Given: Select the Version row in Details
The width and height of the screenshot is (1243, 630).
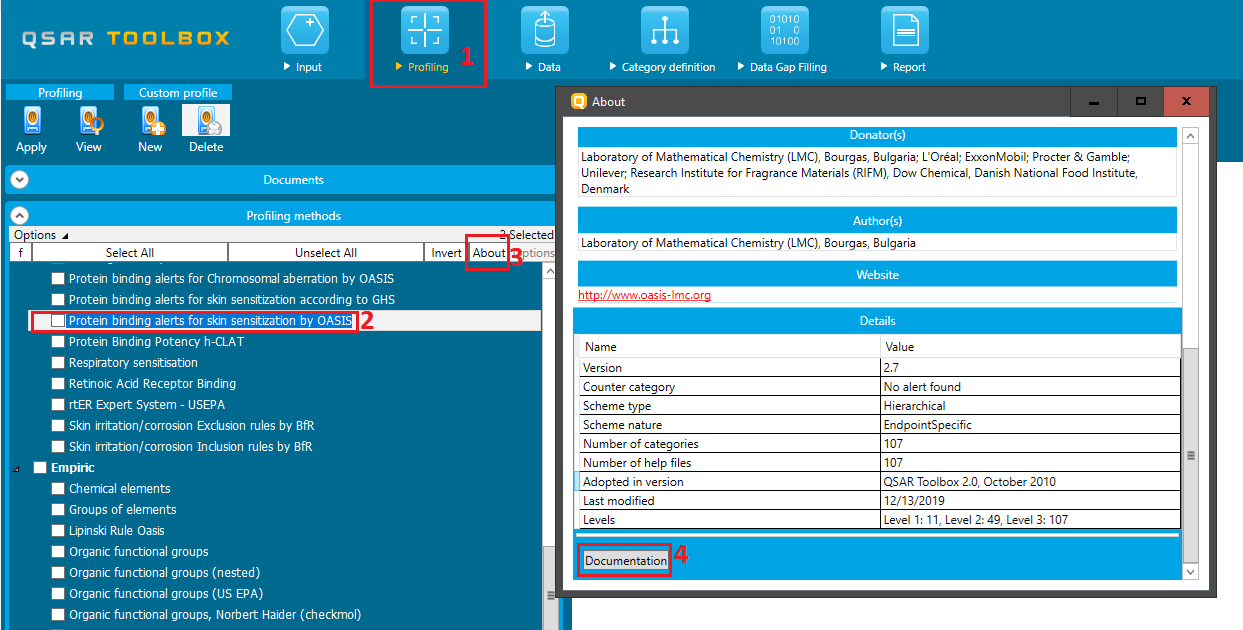Looking at the screenshot, I should click(879, 368).
